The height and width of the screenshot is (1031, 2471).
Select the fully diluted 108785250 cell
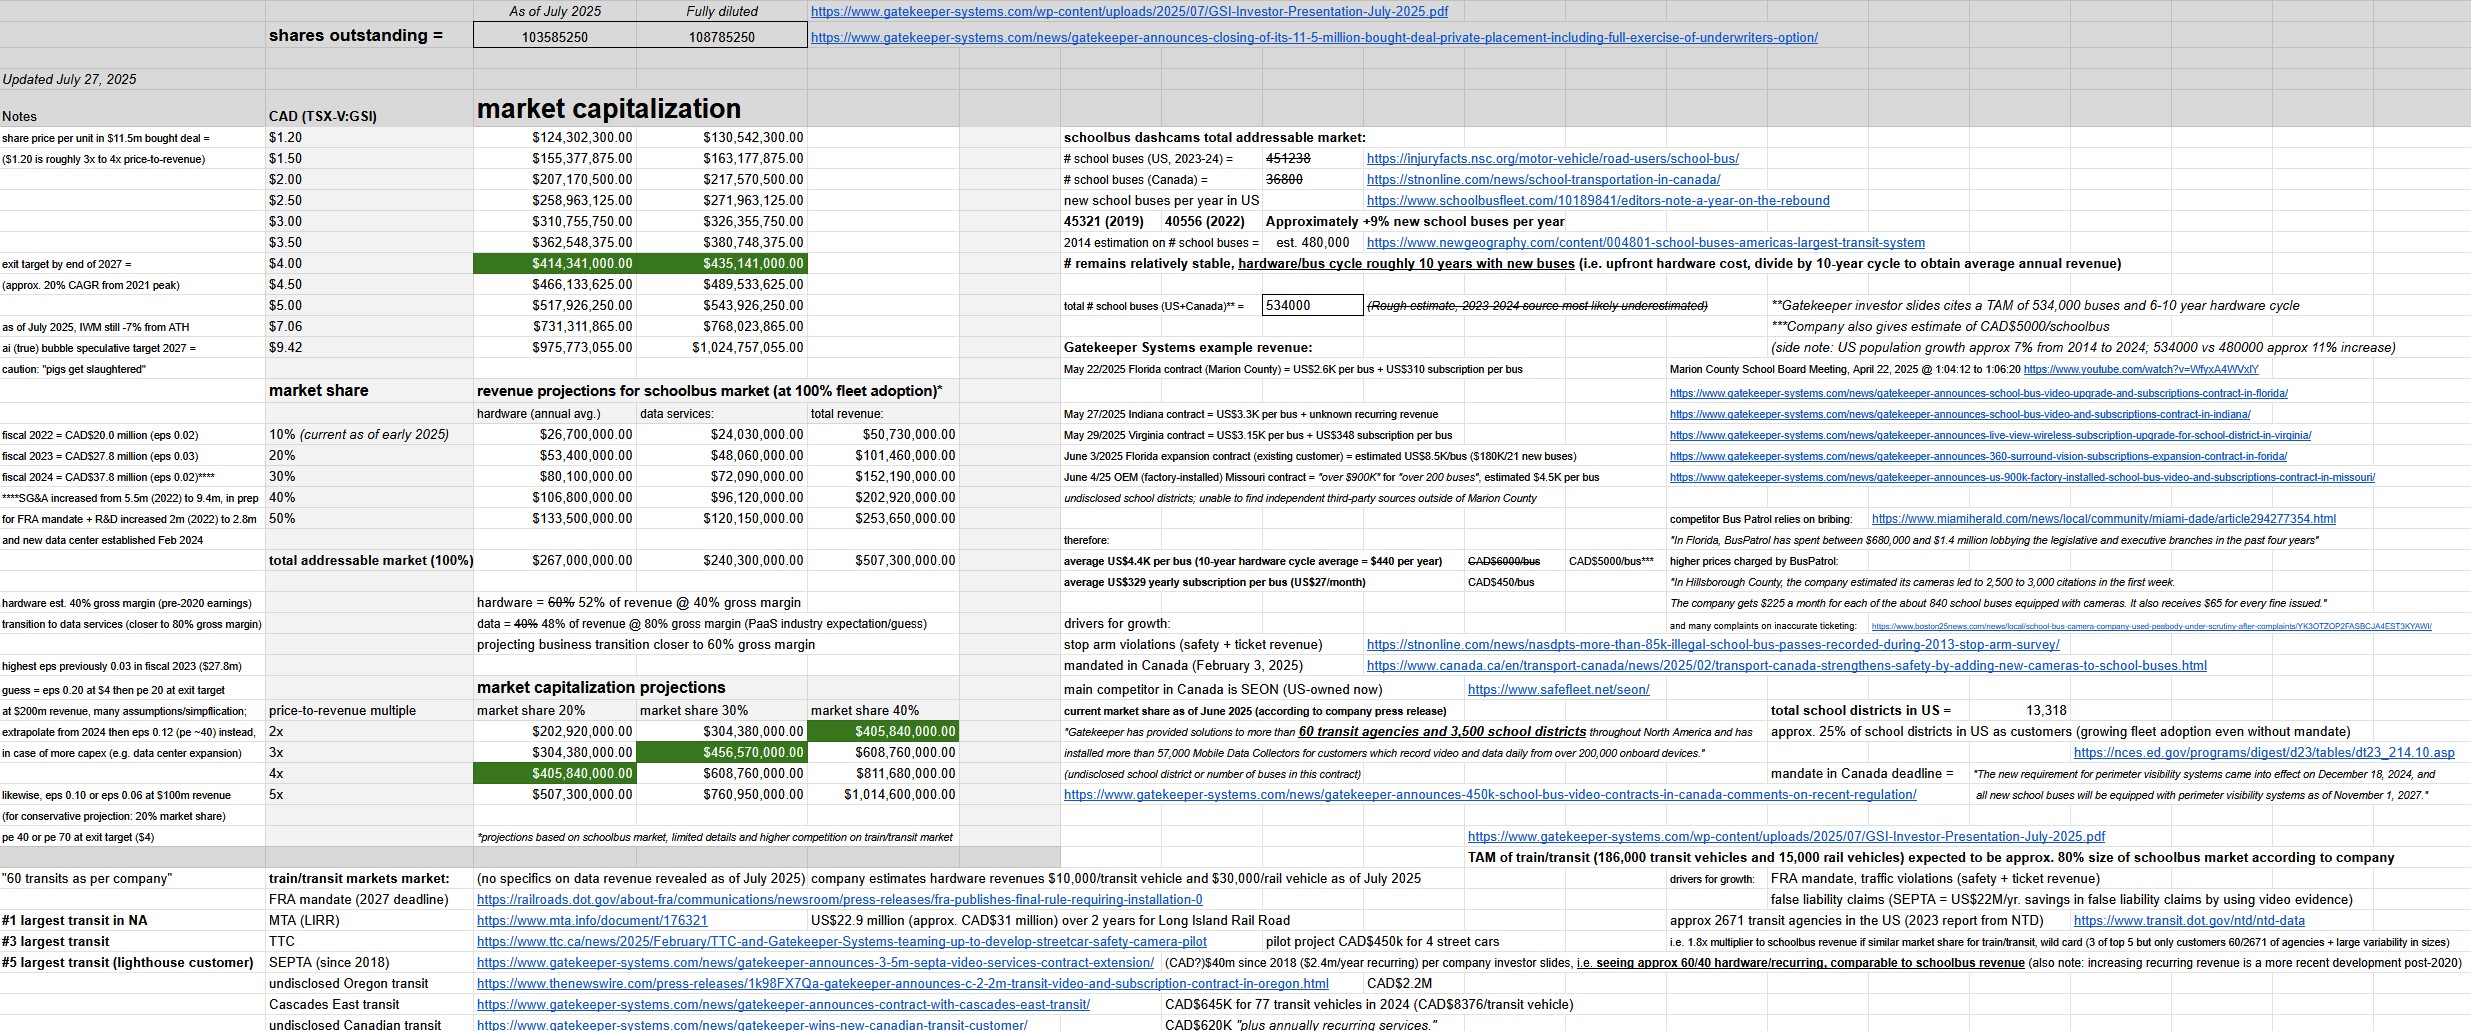[722, 37]
